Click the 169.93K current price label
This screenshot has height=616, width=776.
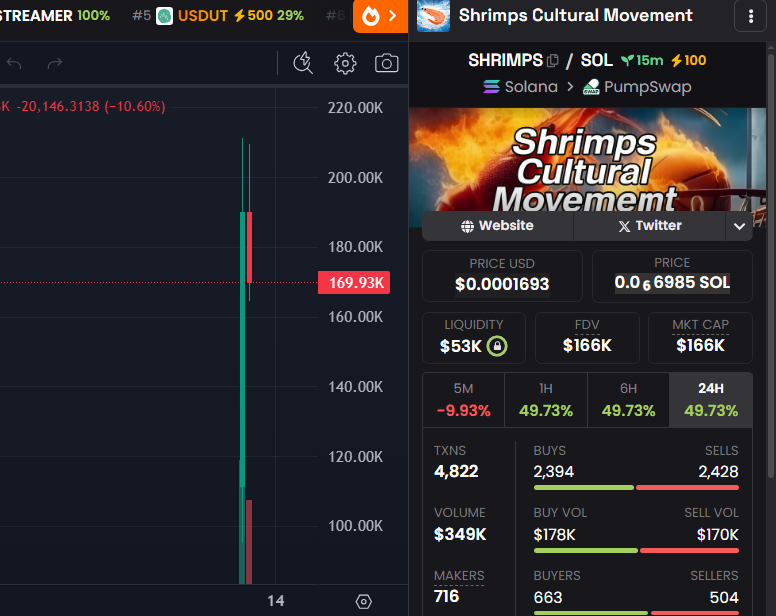(354, 283)
